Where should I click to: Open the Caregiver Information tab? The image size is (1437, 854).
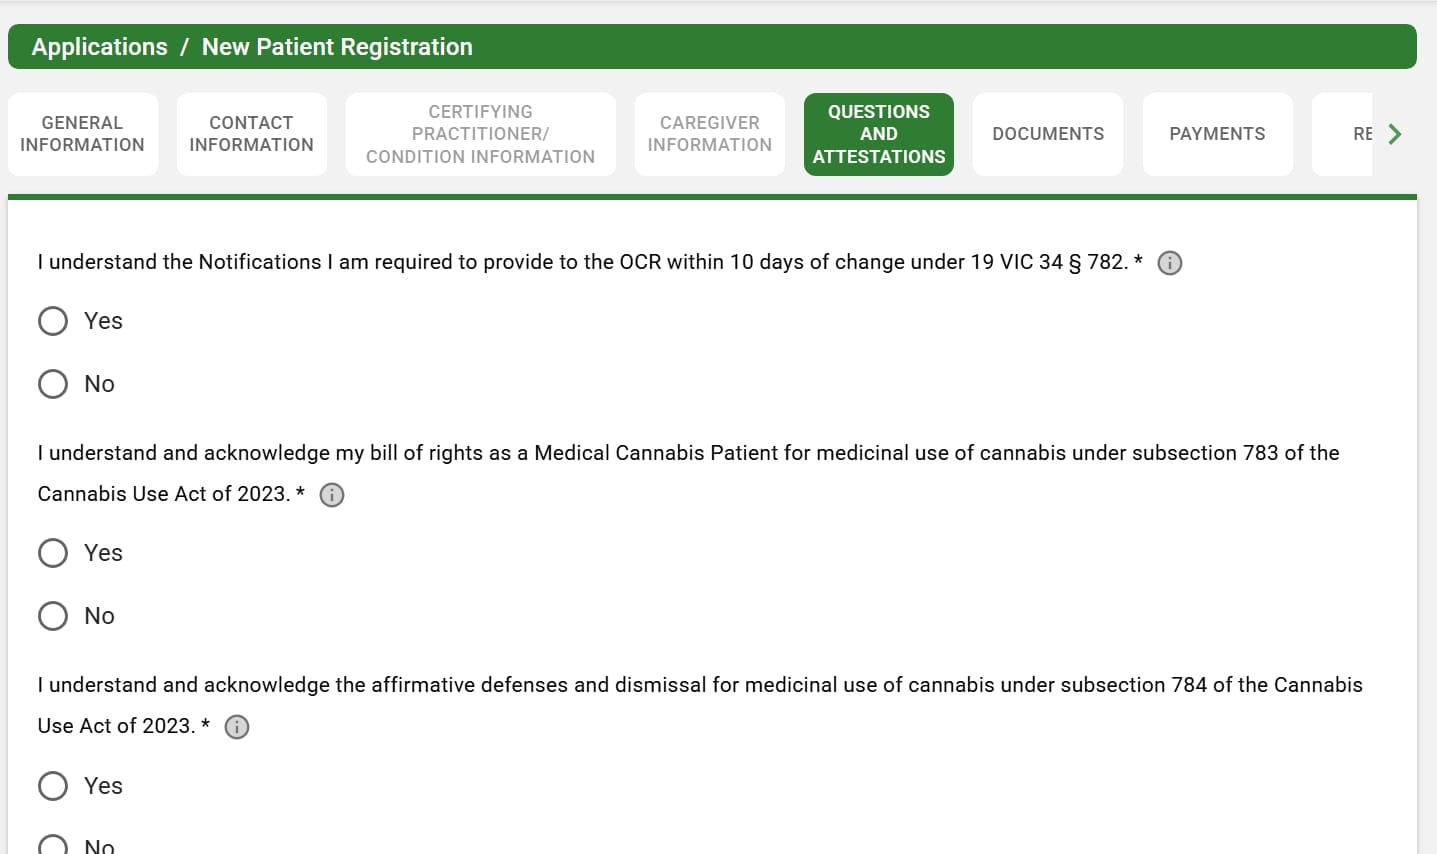point(709,133)
